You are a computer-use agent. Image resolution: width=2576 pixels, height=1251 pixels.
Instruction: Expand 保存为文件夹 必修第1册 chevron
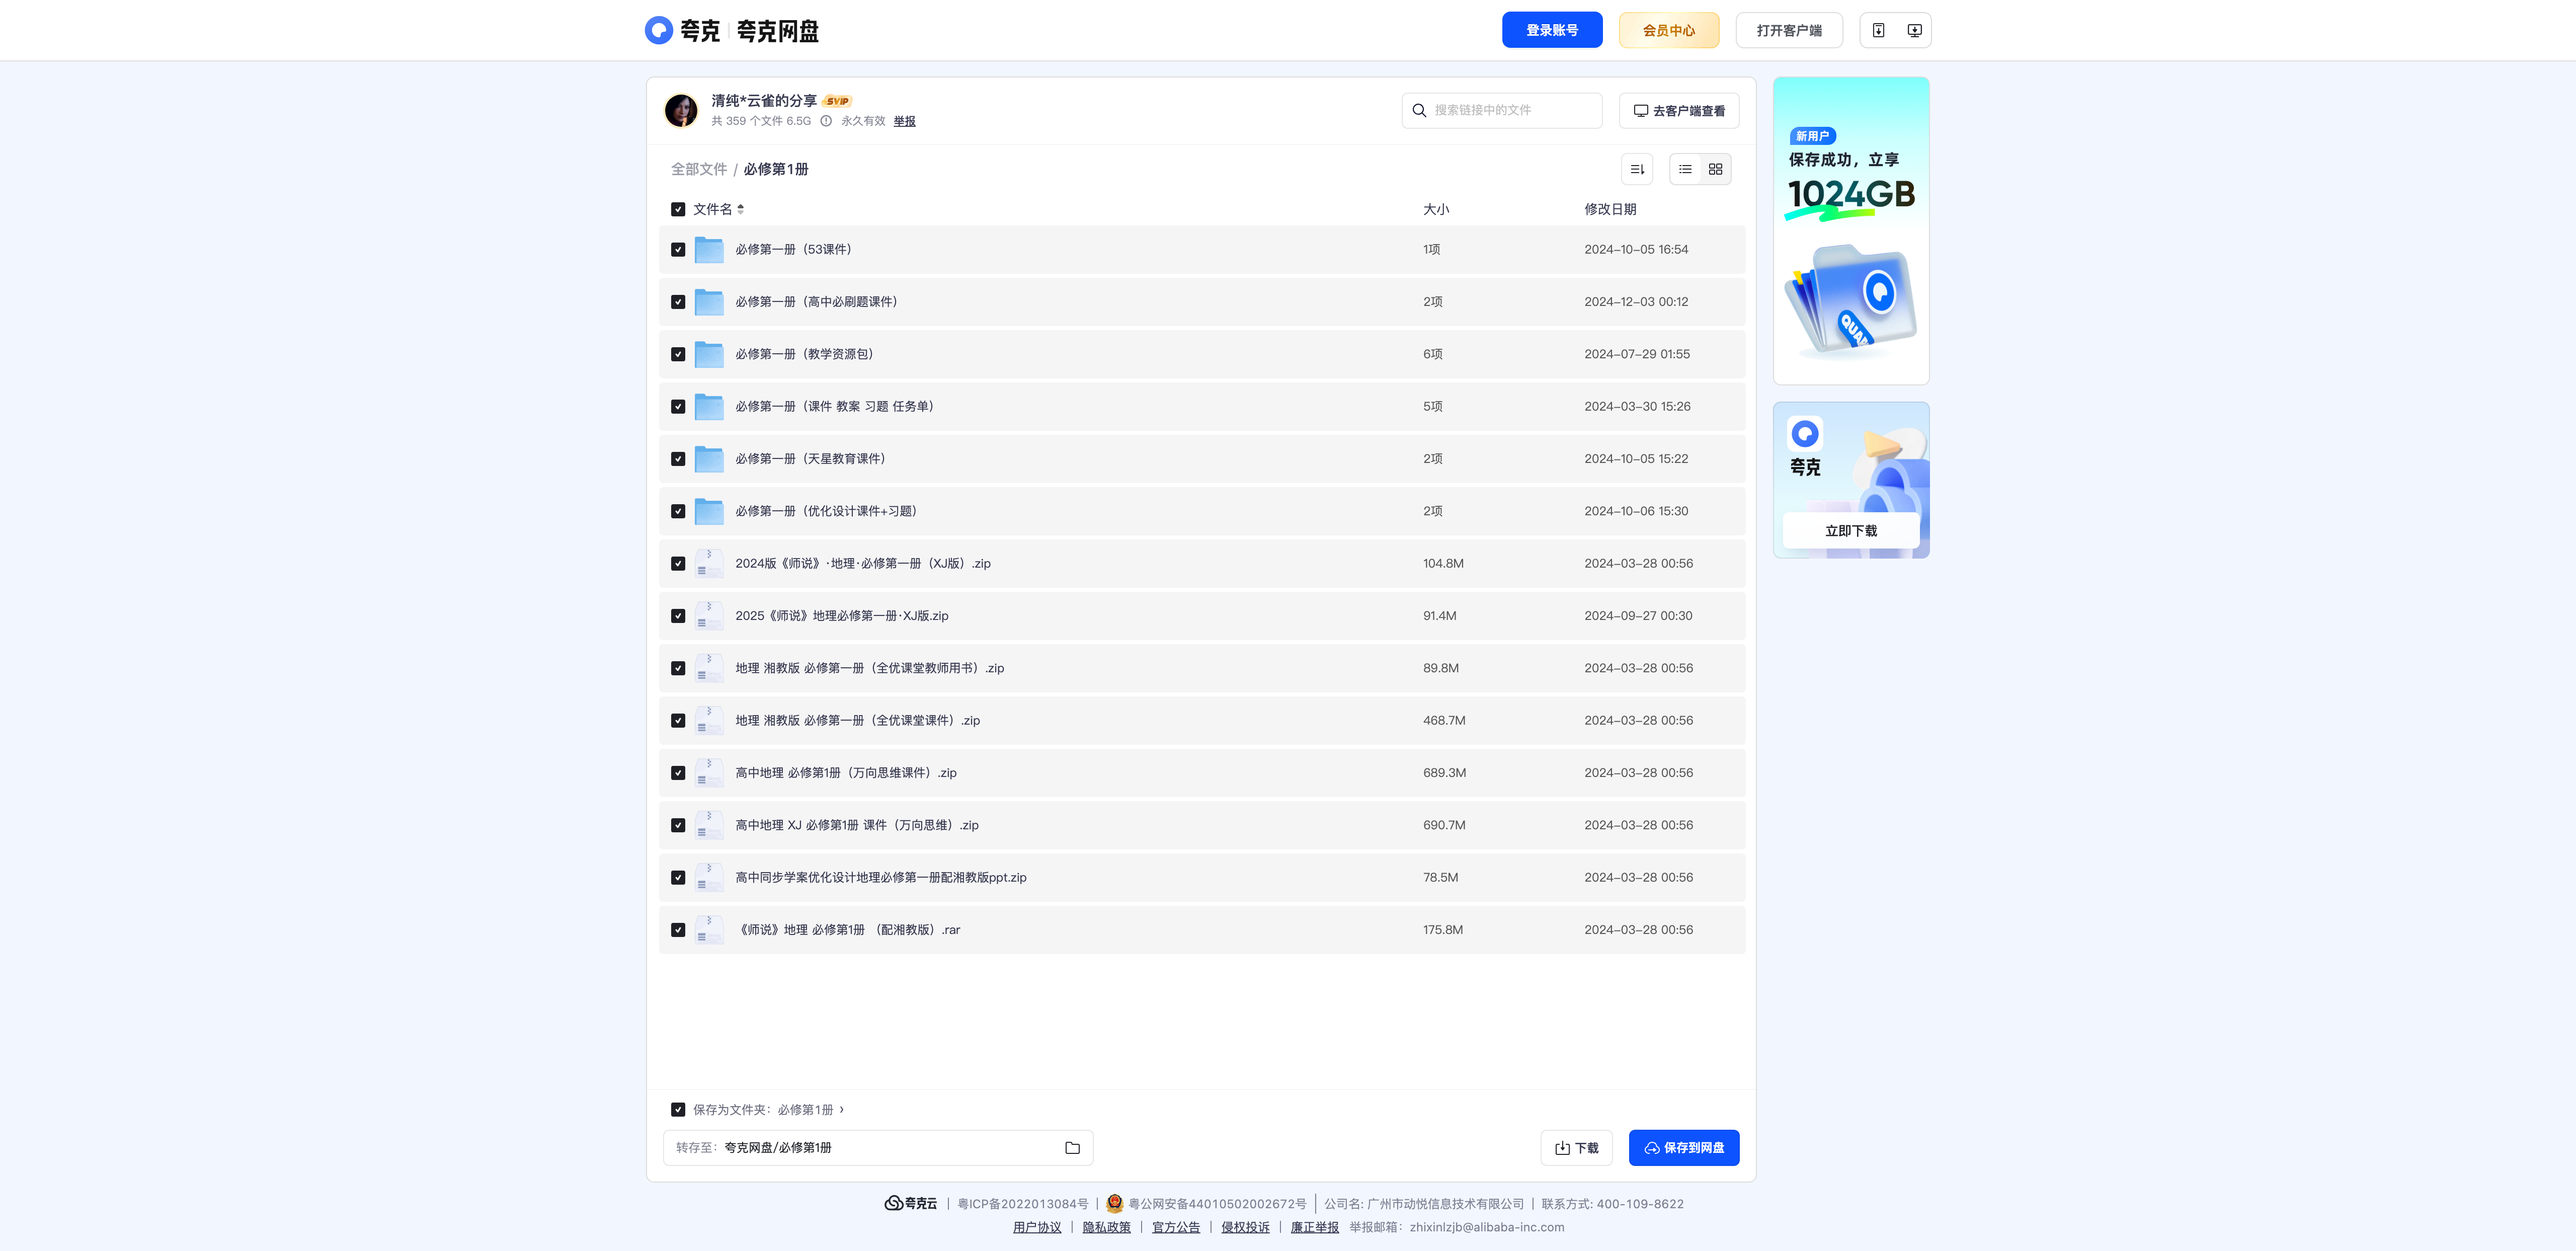(x=842, y=1109)
